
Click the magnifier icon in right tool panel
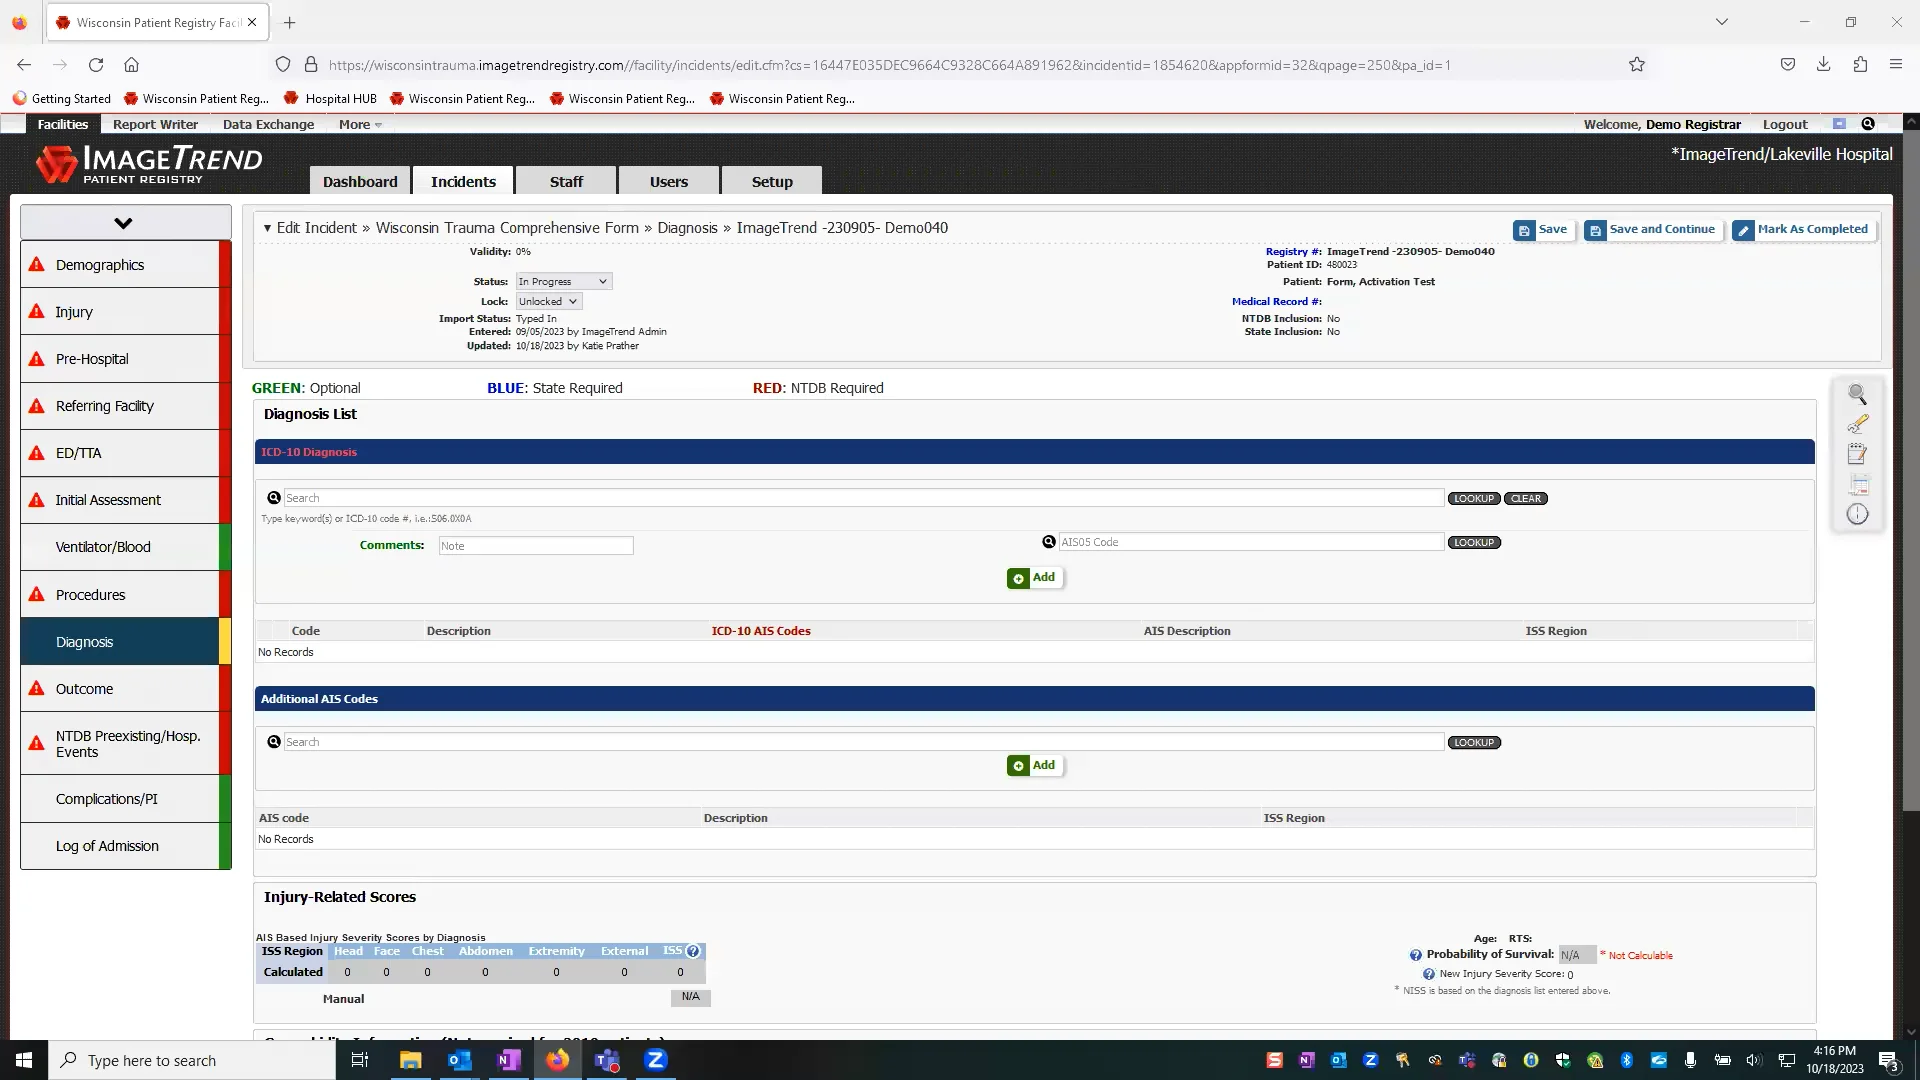tap(1857, 394)
